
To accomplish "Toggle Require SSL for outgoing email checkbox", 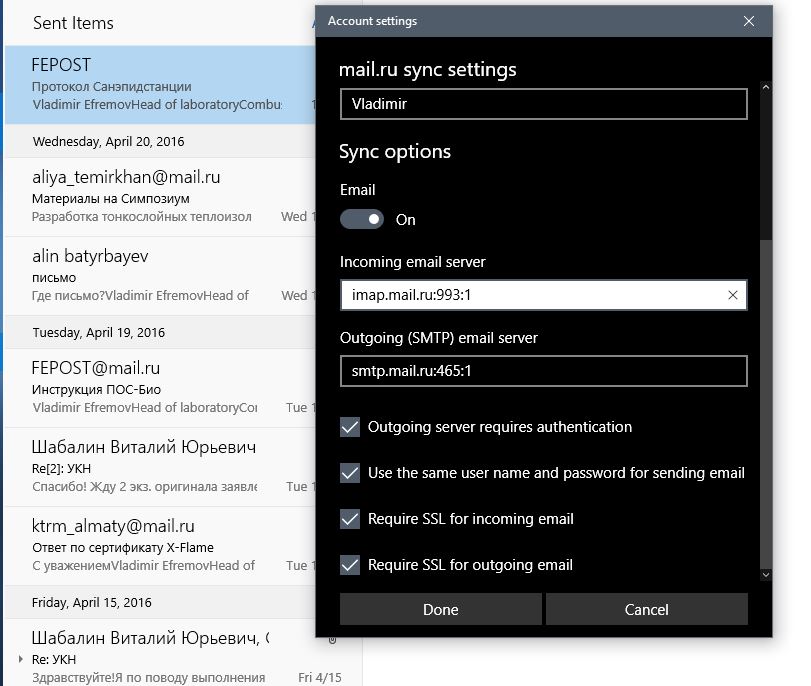I will pos(350,565).
